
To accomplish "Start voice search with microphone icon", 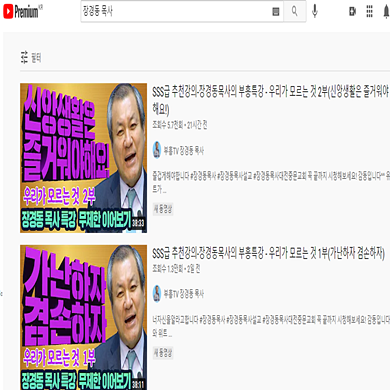I will click(x=315, y=11).
